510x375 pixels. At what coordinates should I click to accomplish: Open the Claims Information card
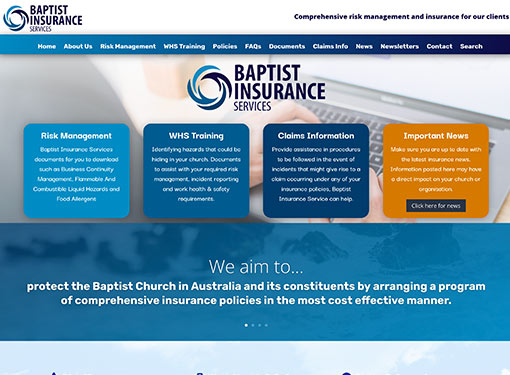coord(316,171)
